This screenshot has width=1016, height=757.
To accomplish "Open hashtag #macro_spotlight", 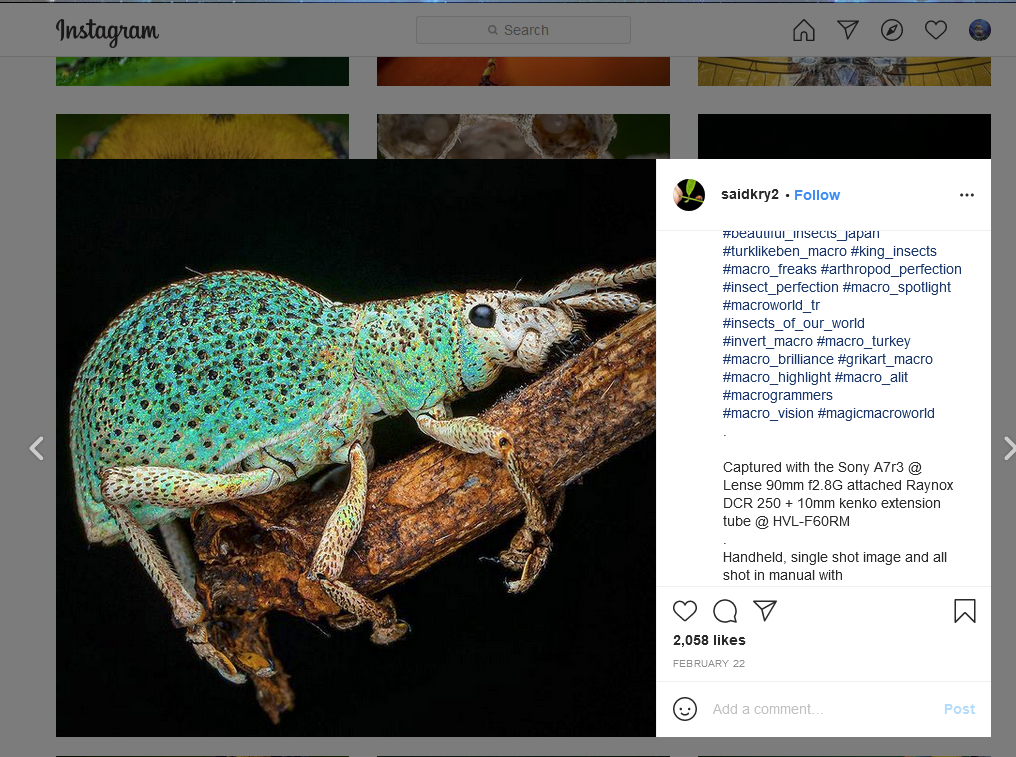I will pos(897,288).
